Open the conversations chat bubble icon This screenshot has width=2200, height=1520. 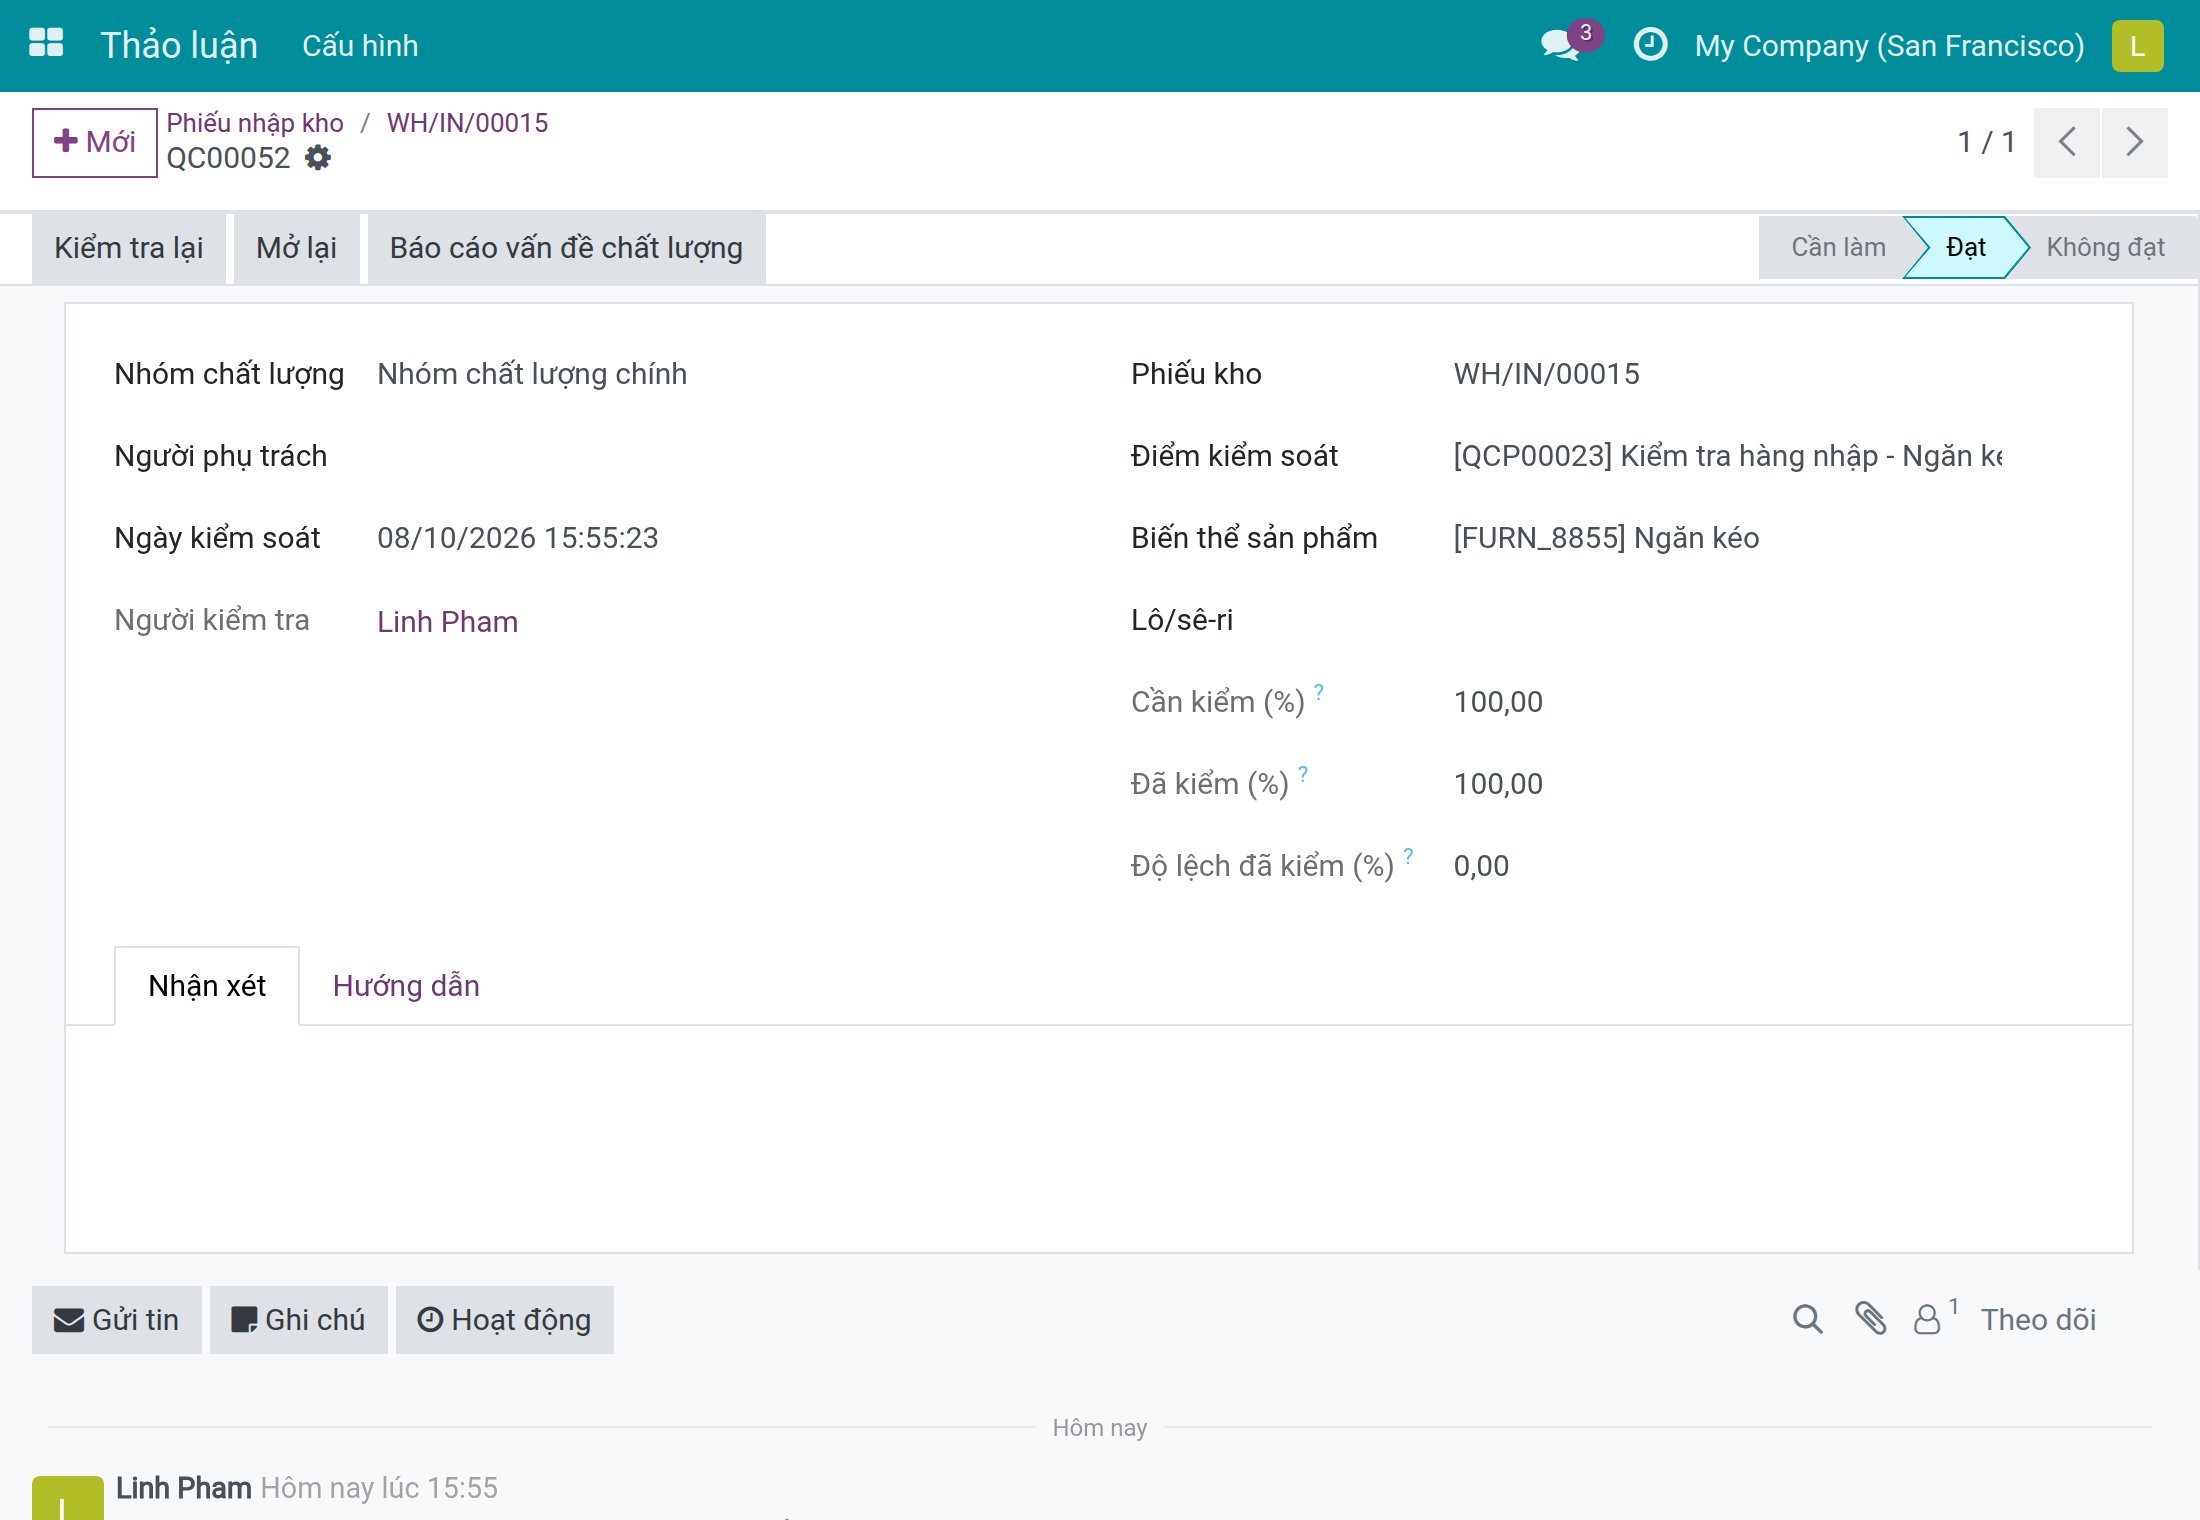coord(1561,45)
